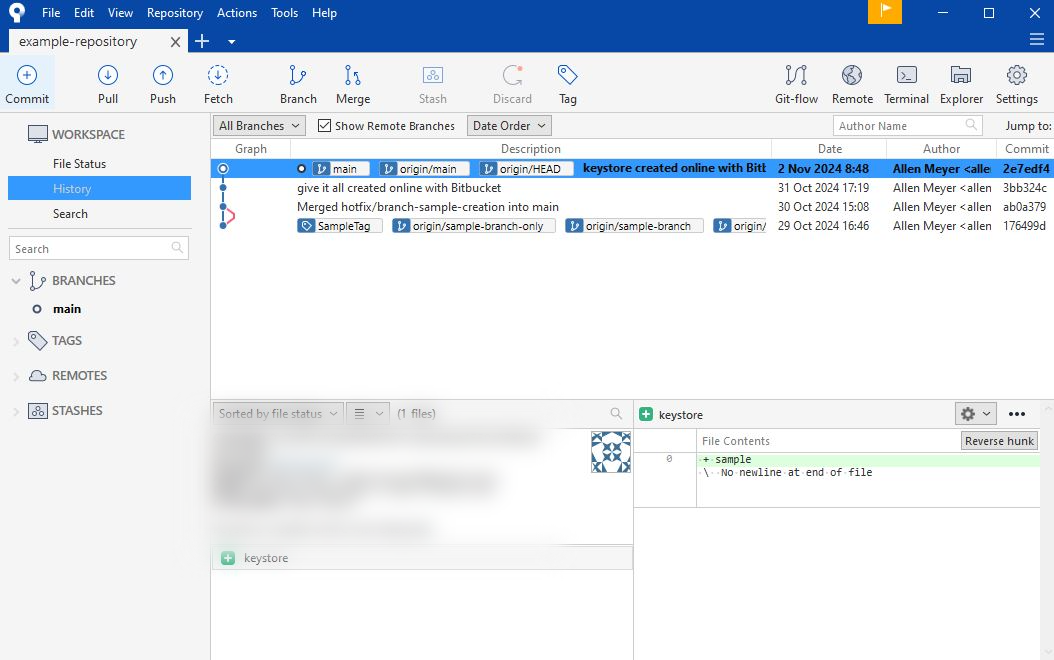Image resolution: width=1054 pixels, height=660 pixels.
Task: Open the Date Order dropdown
Action: coord(509,126)
